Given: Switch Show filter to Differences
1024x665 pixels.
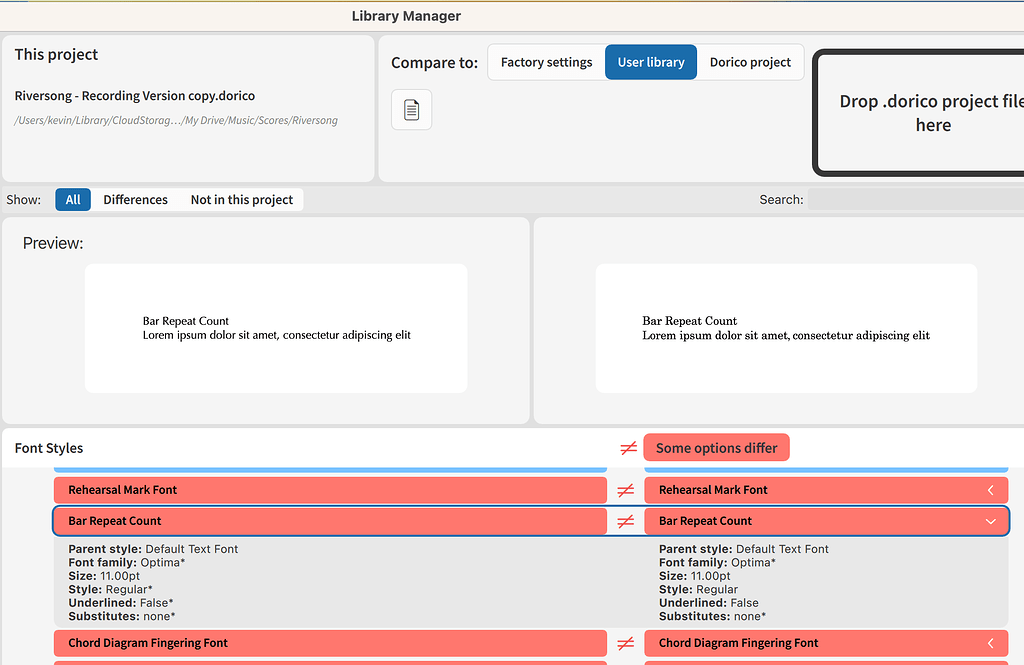Looking at the screenshot, I should [135, 199].
